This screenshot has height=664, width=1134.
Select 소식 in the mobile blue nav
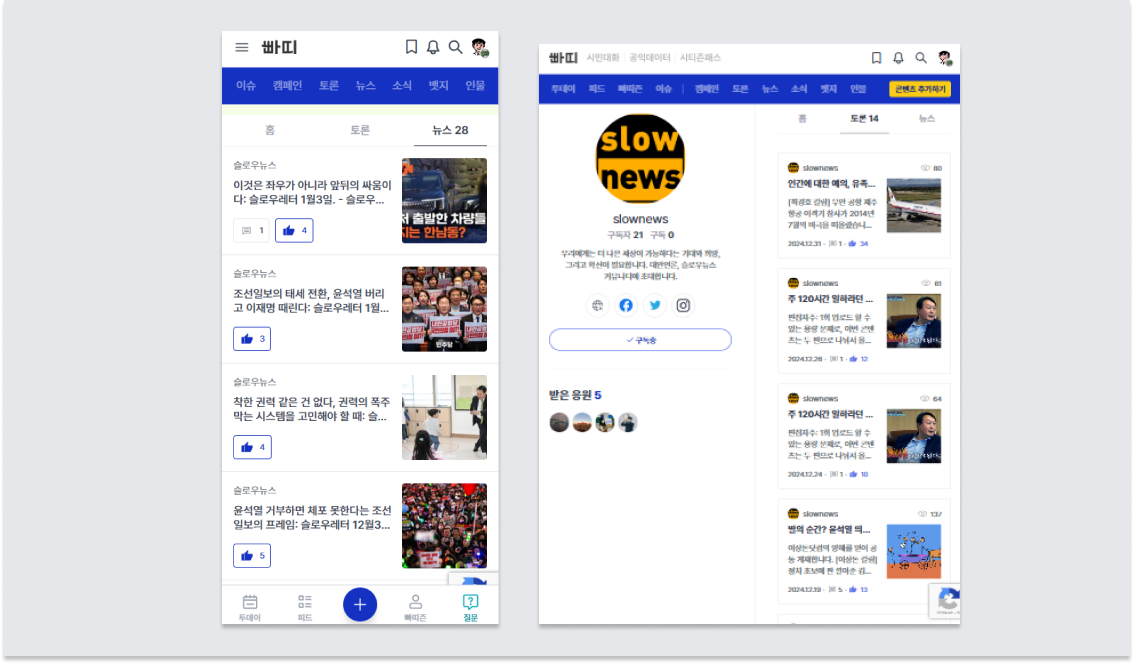401,85
